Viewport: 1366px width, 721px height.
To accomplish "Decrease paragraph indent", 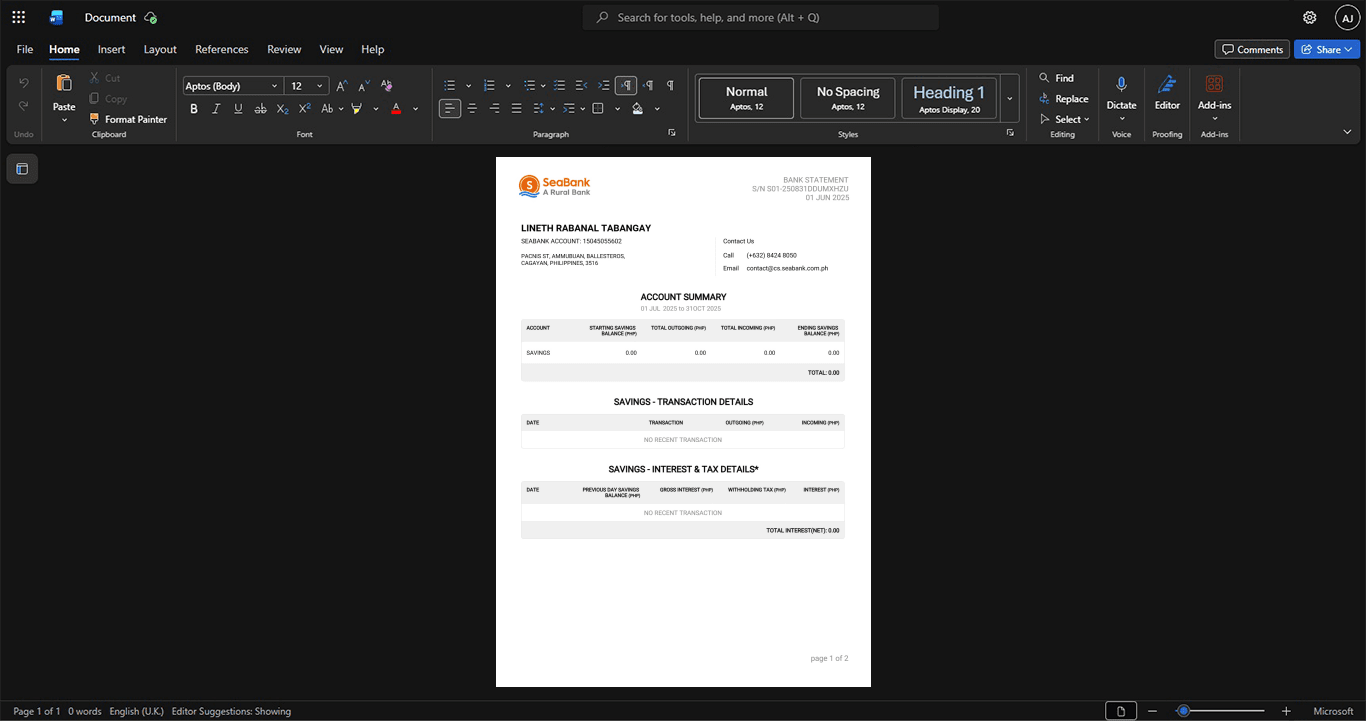I will click(x=582, y=86).
